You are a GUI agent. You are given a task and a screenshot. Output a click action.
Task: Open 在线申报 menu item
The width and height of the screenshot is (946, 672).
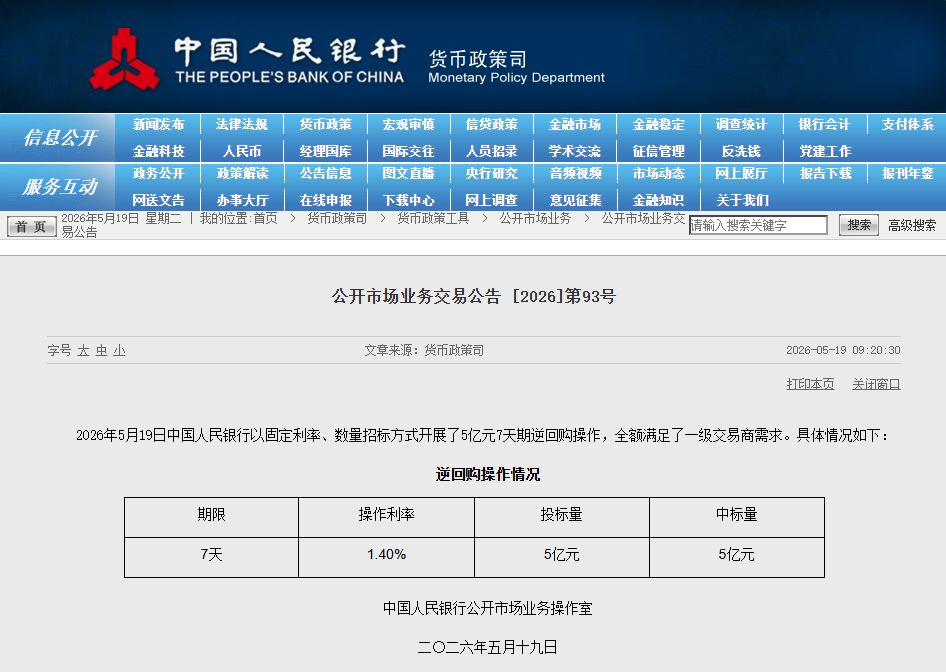325,200
